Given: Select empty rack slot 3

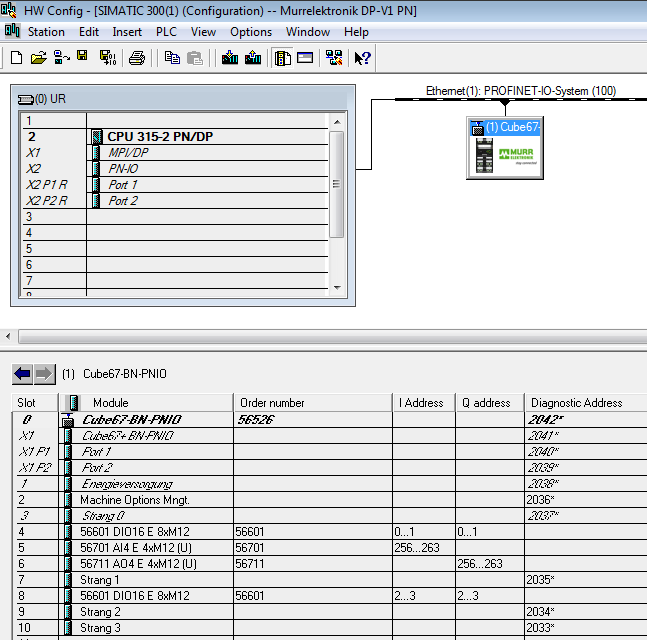Looking at the screenshot, I should point(175,217).
